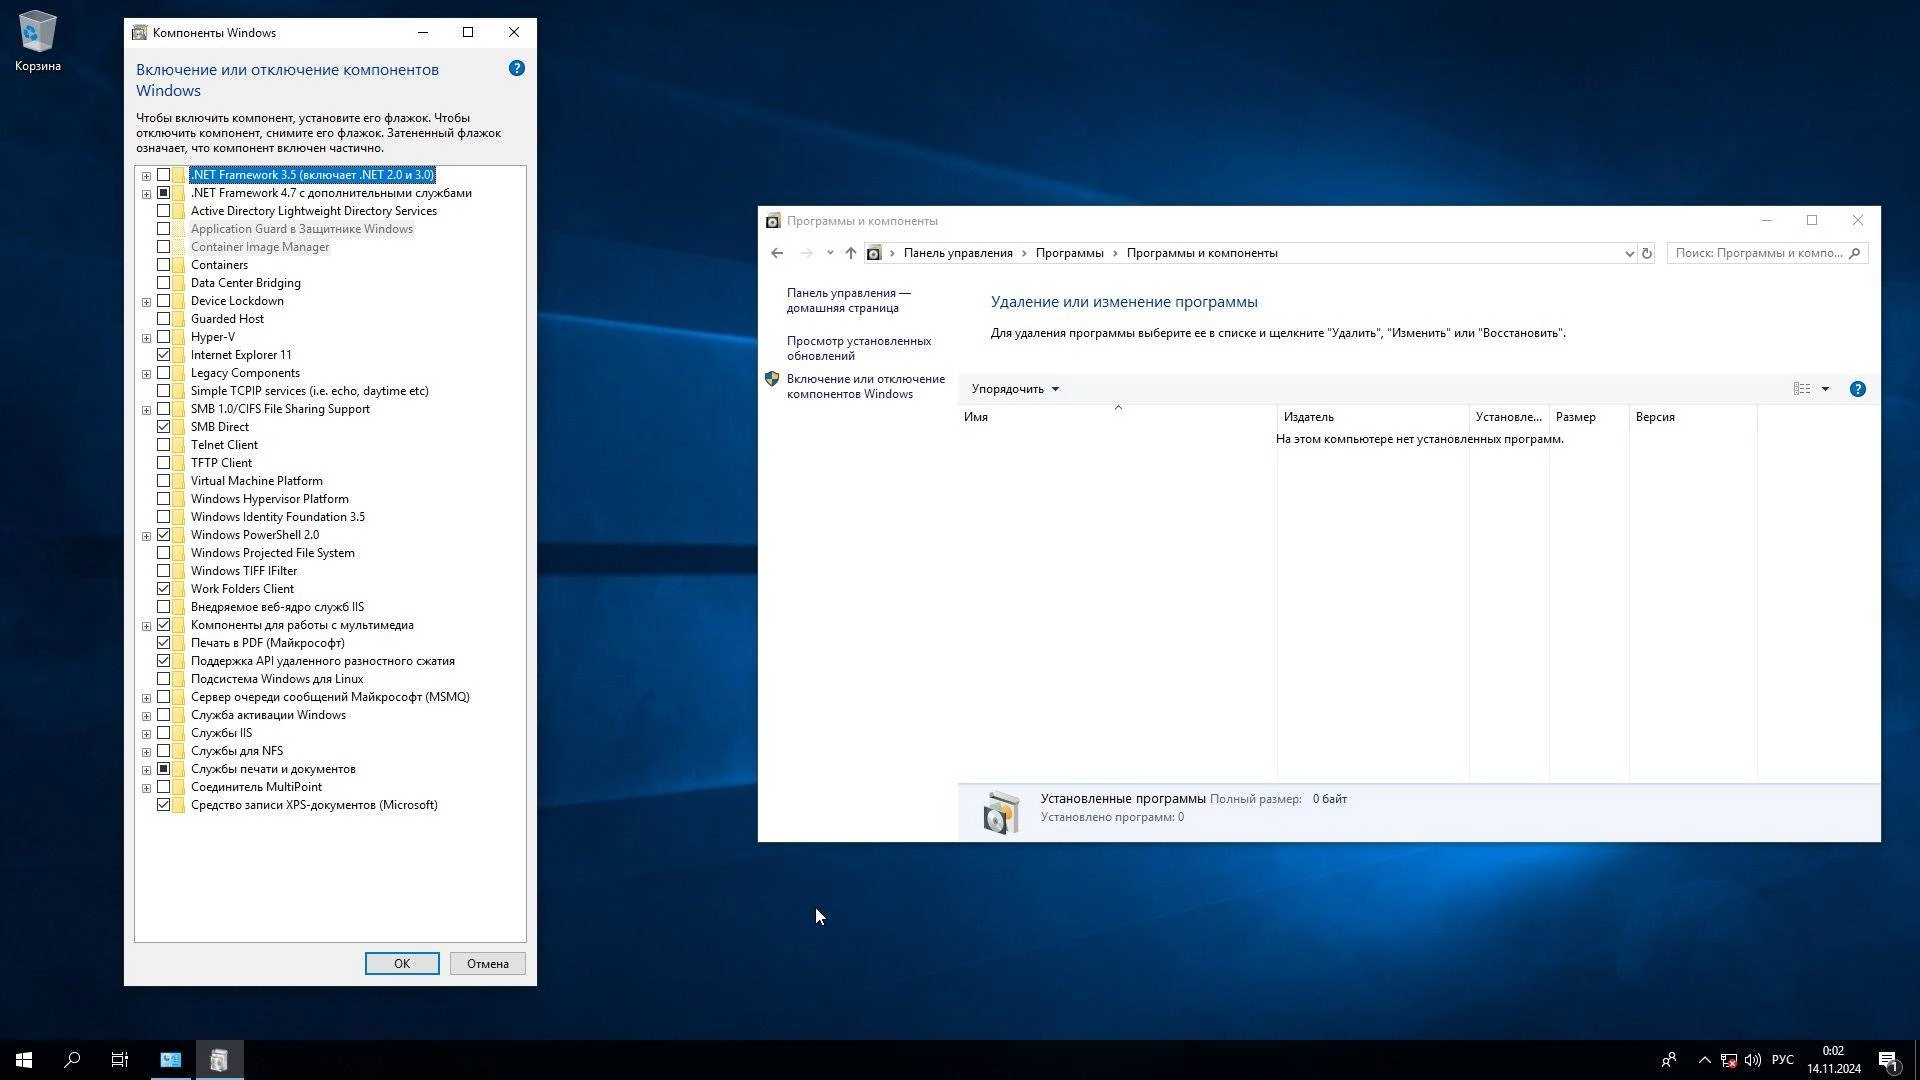1920x1080 pixels.
Task: Open the clock and date in taskbar
Action: coord(1833,1060)
